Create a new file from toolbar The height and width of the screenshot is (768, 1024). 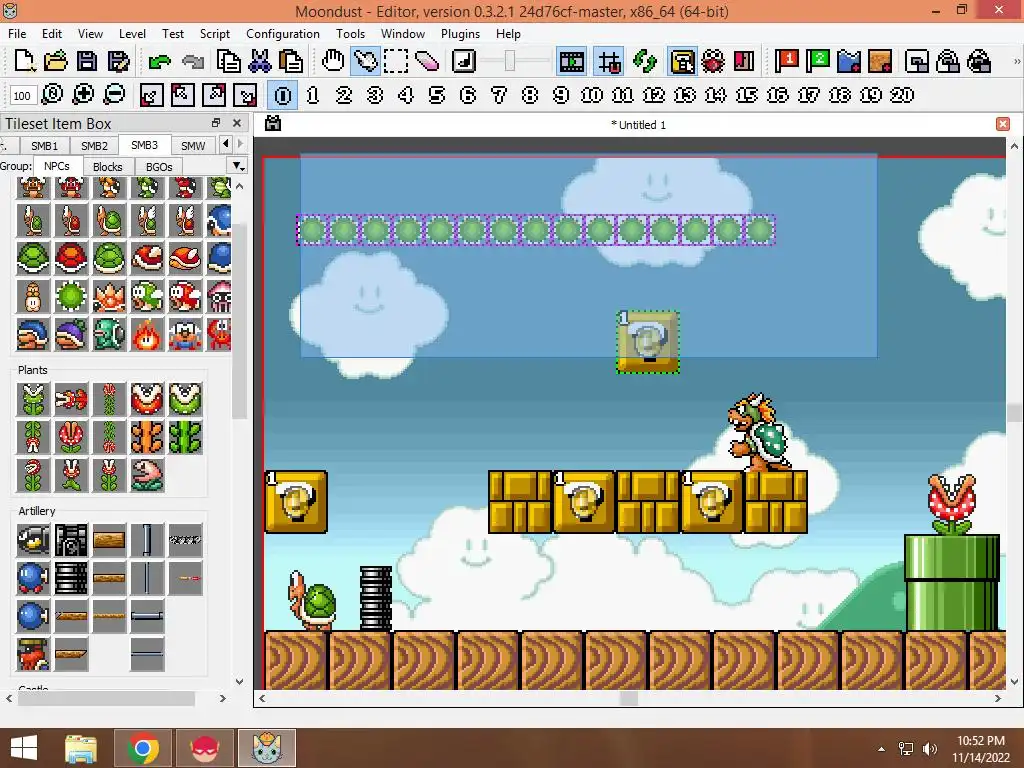click(x=25, y=61)
